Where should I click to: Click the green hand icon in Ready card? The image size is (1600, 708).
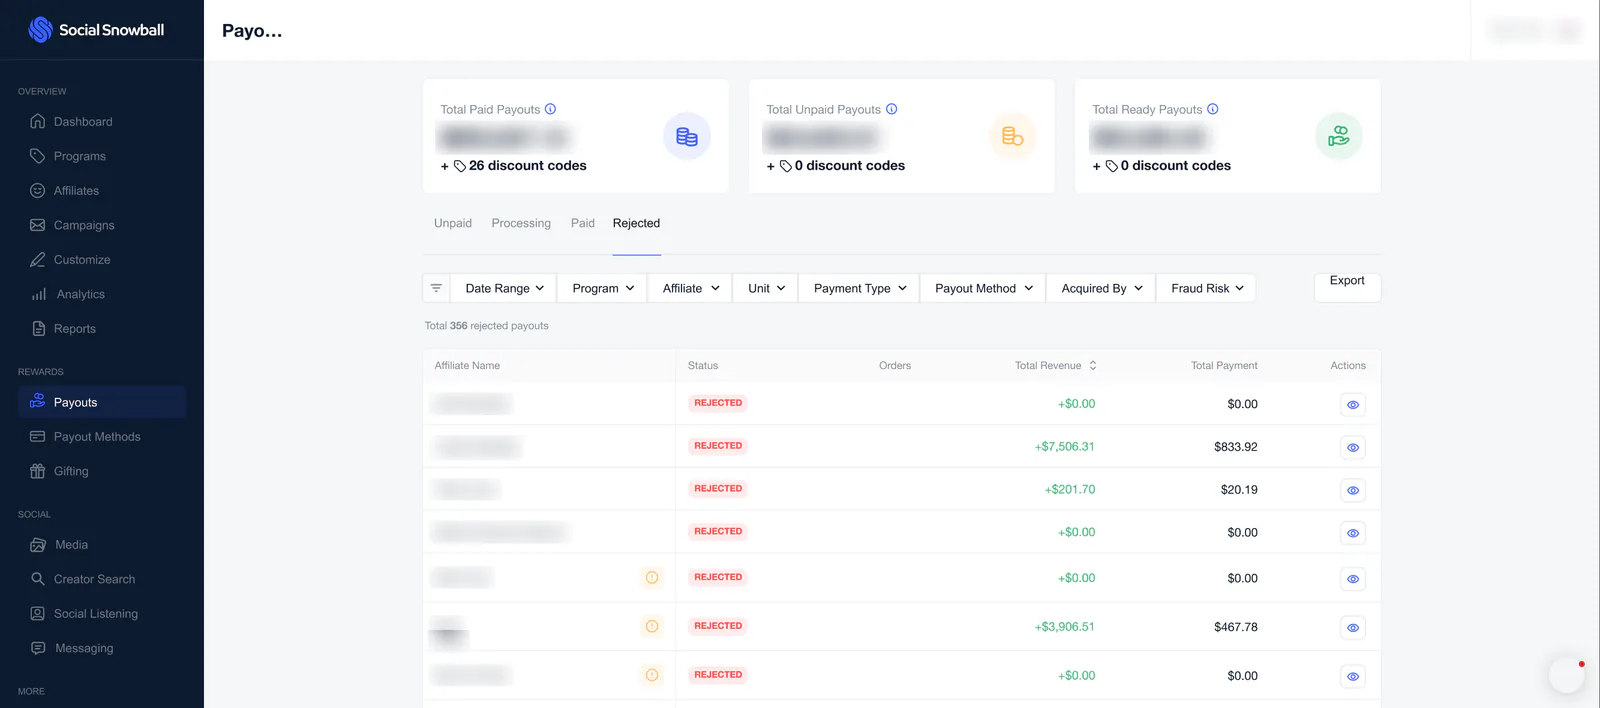[1339, 136]
